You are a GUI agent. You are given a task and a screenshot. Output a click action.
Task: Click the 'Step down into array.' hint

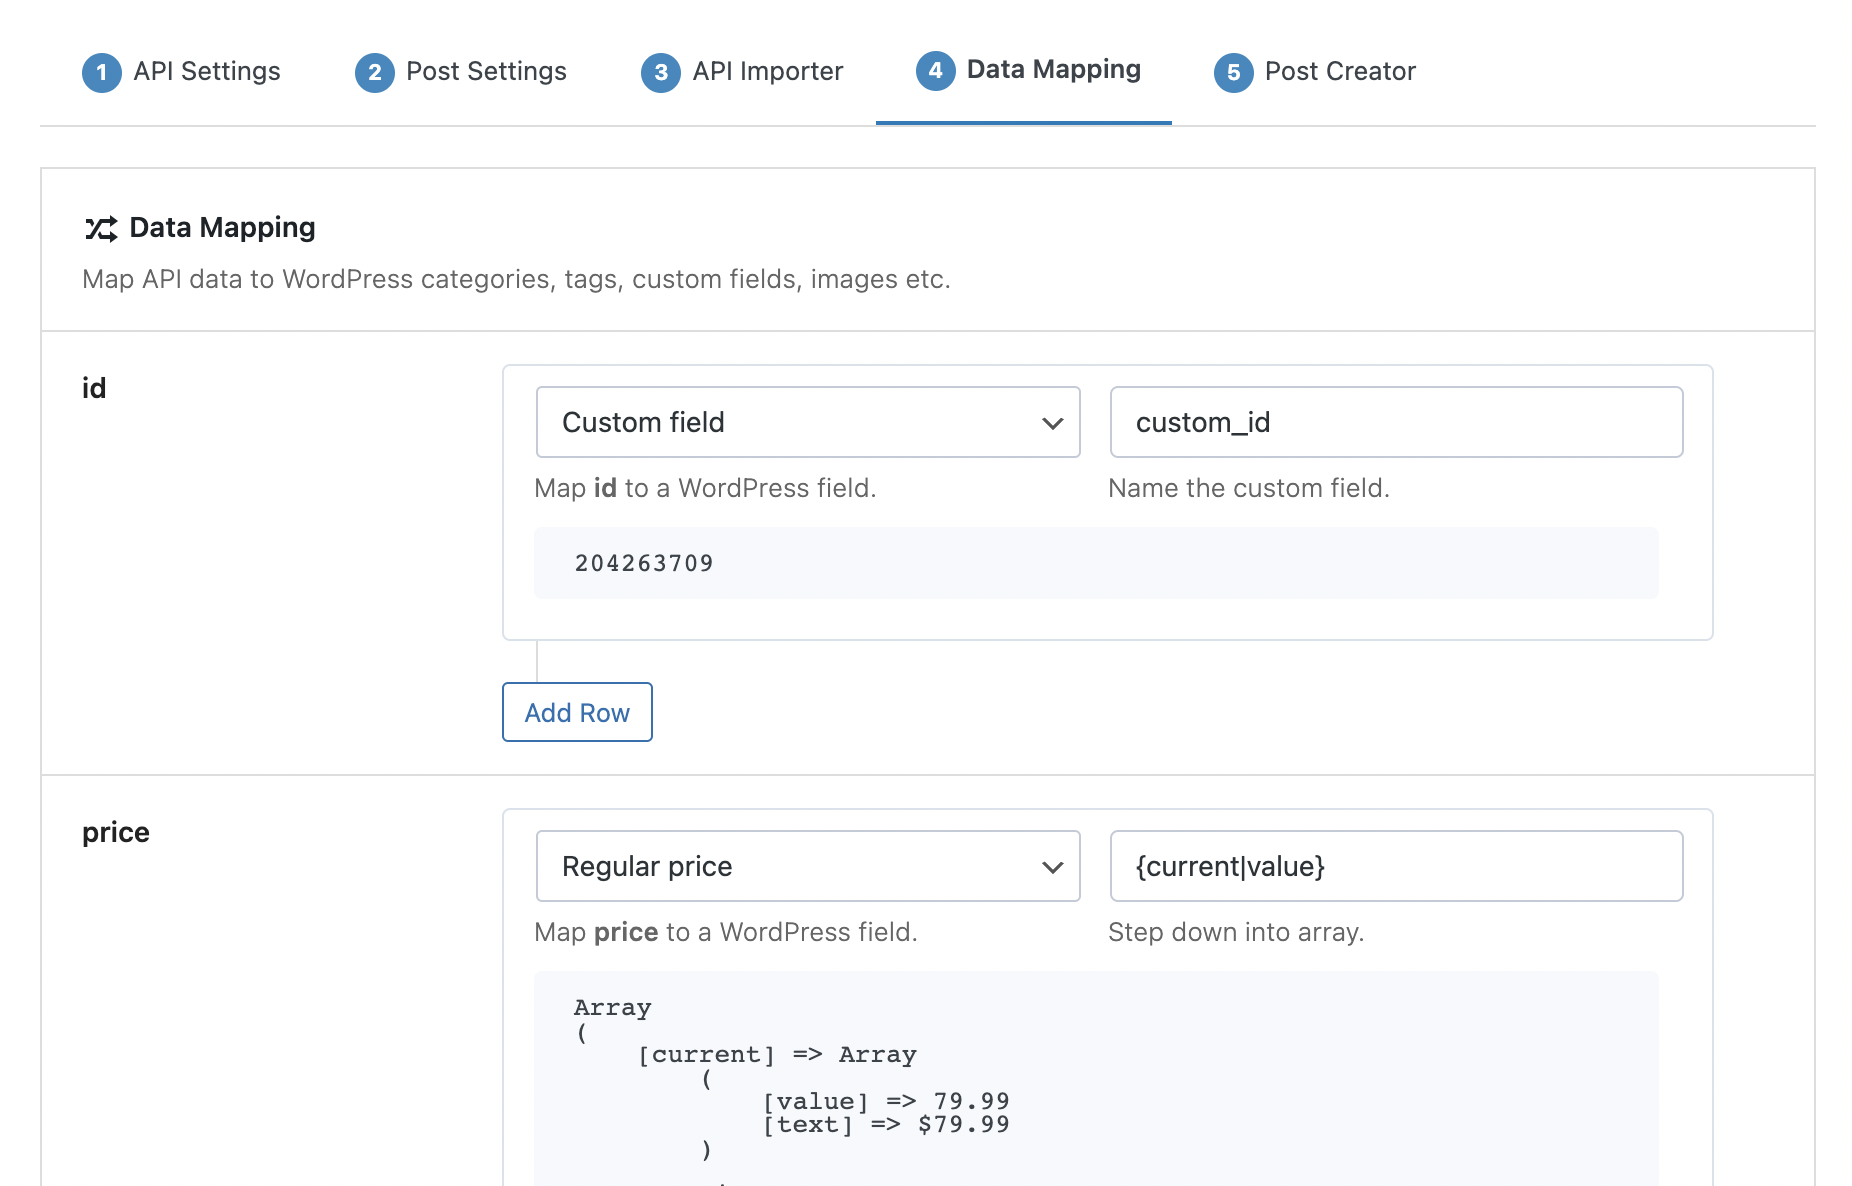click(x=1236, y=932)
